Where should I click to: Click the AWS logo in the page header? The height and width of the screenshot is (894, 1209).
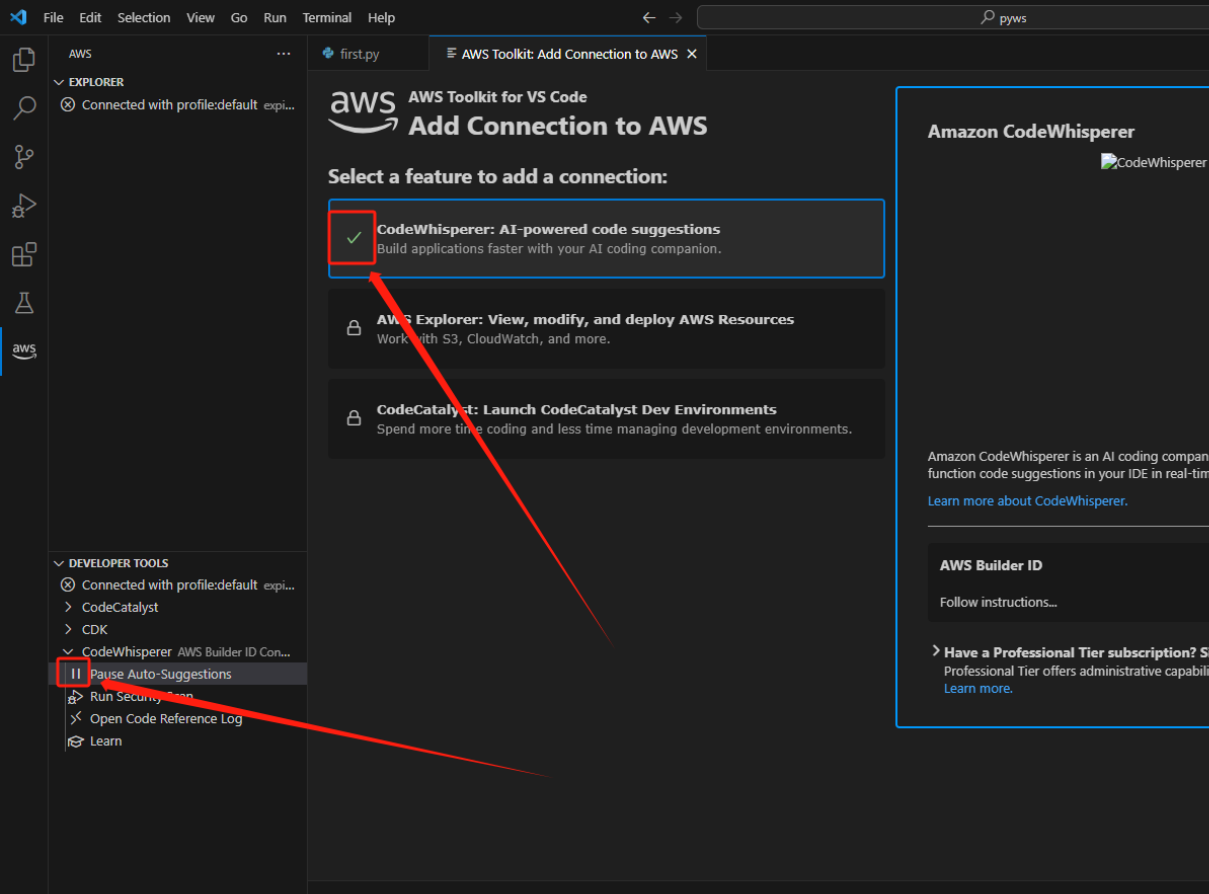click(363, 112)
